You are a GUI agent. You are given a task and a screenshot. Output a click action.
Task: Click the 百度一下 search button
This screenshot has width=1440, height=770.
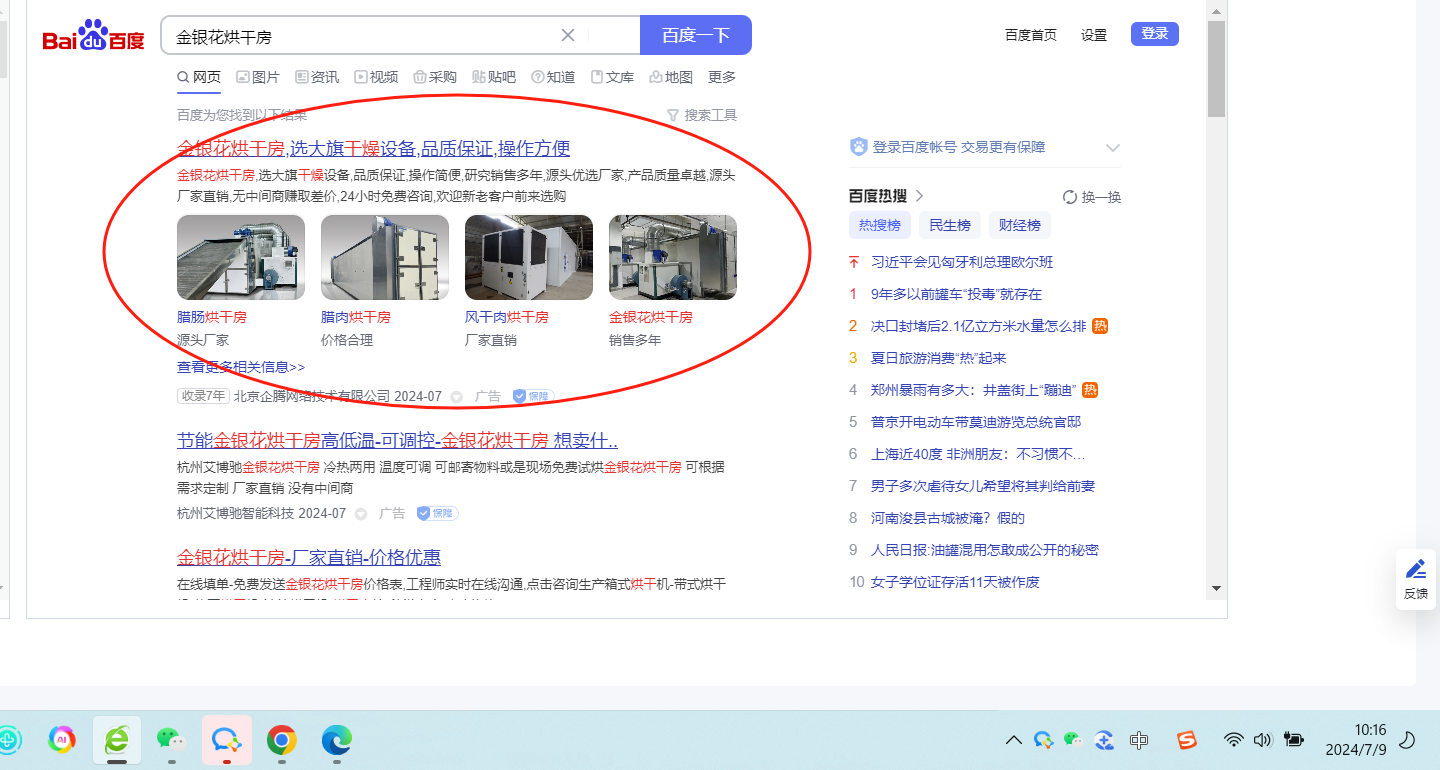click(x=696, y=35)
